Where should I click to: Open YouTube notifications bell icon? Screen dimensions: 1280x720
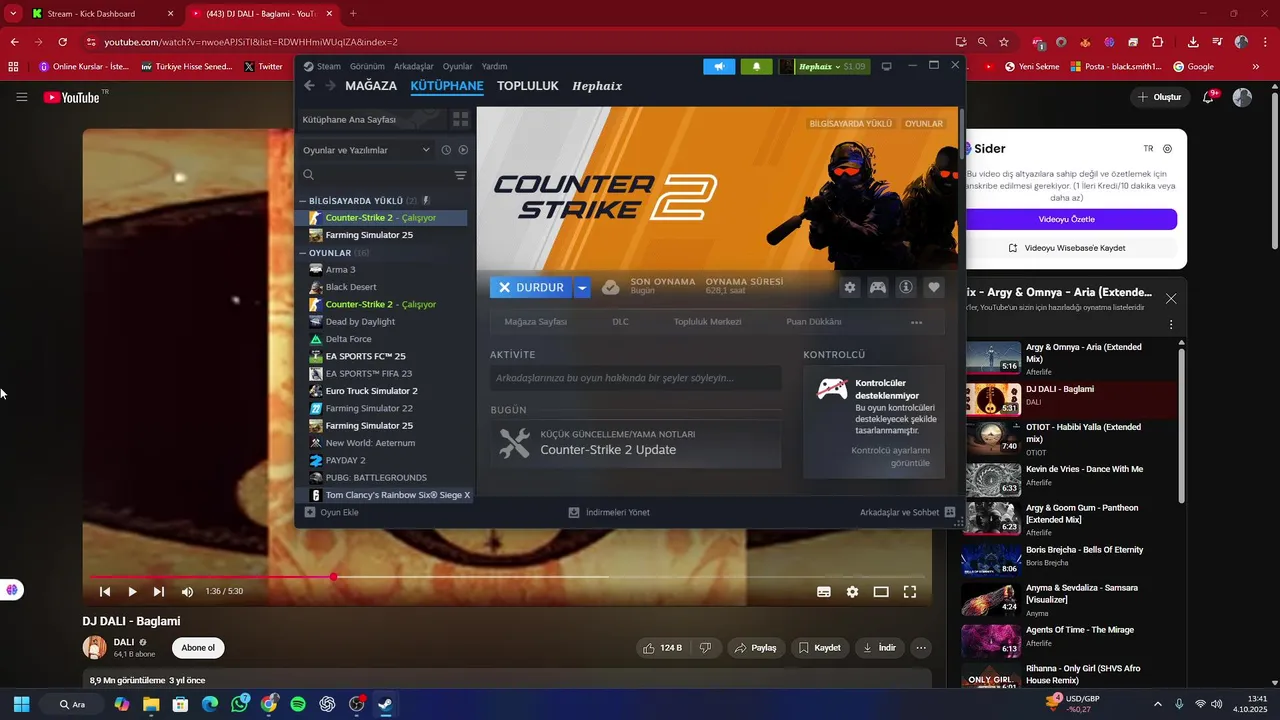1209,97
